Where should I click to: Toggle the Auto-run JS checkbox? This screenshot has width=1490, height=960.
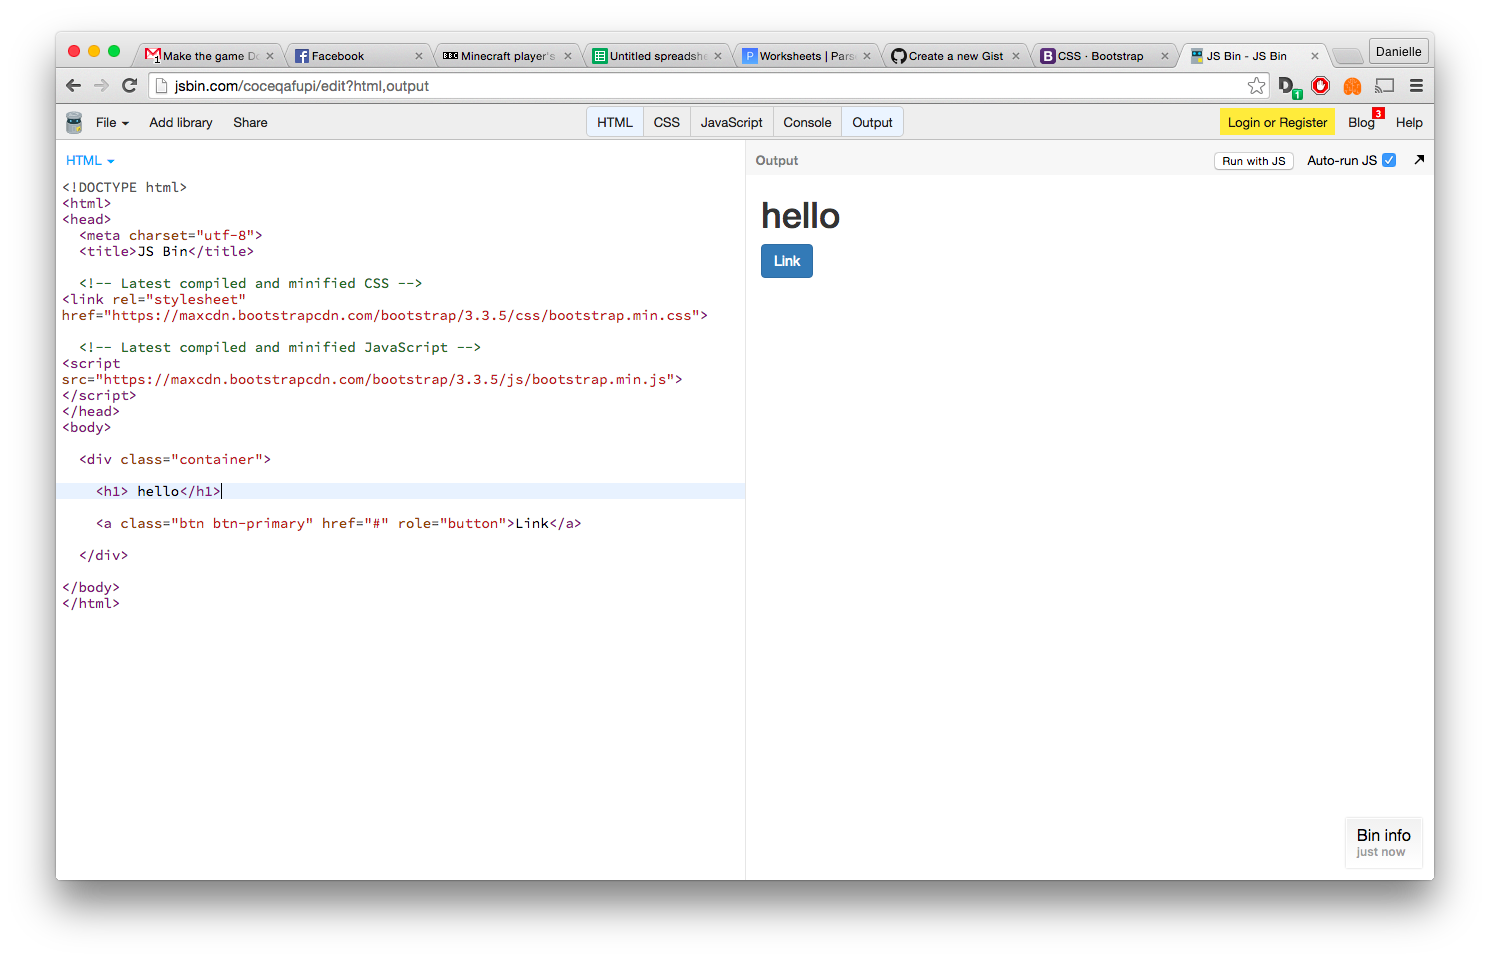pyautogui.click(x=1389, y=160)
